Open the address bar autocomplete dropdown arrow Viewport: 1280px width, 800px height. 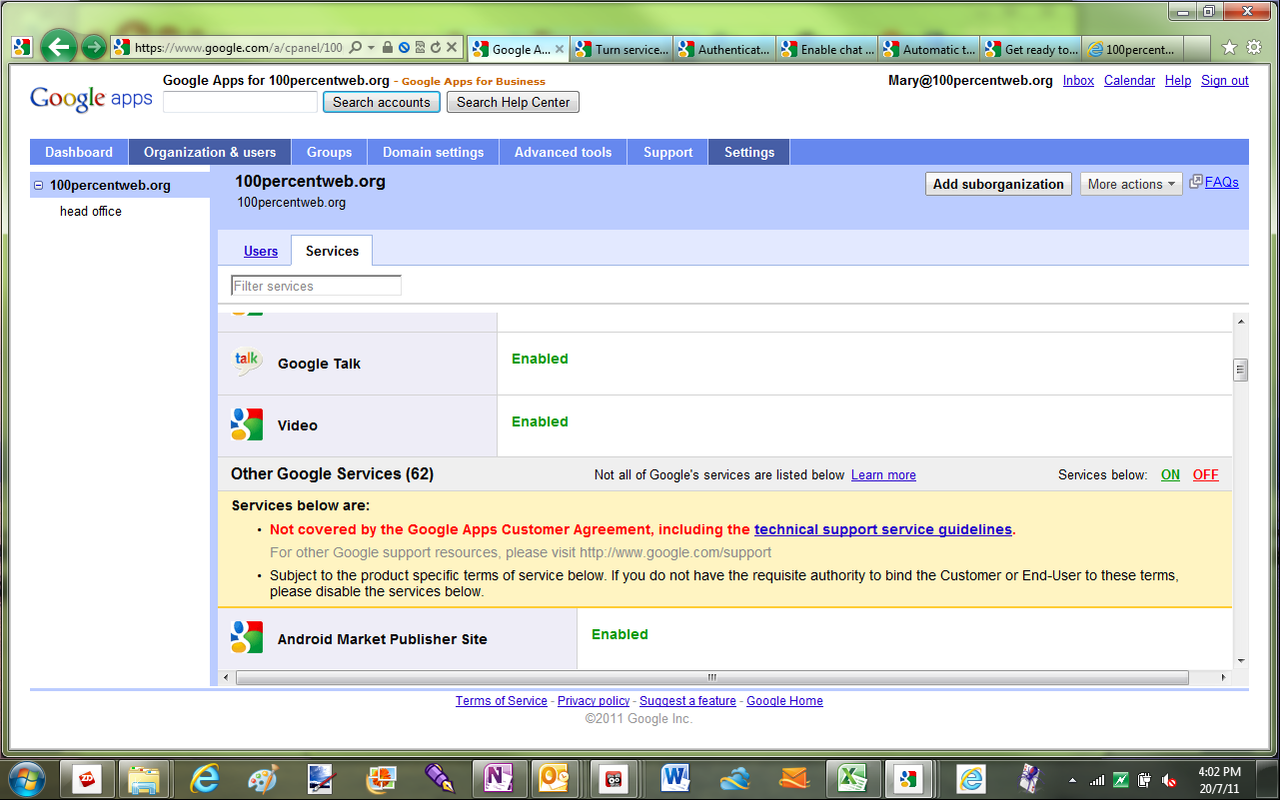(371, 47)
